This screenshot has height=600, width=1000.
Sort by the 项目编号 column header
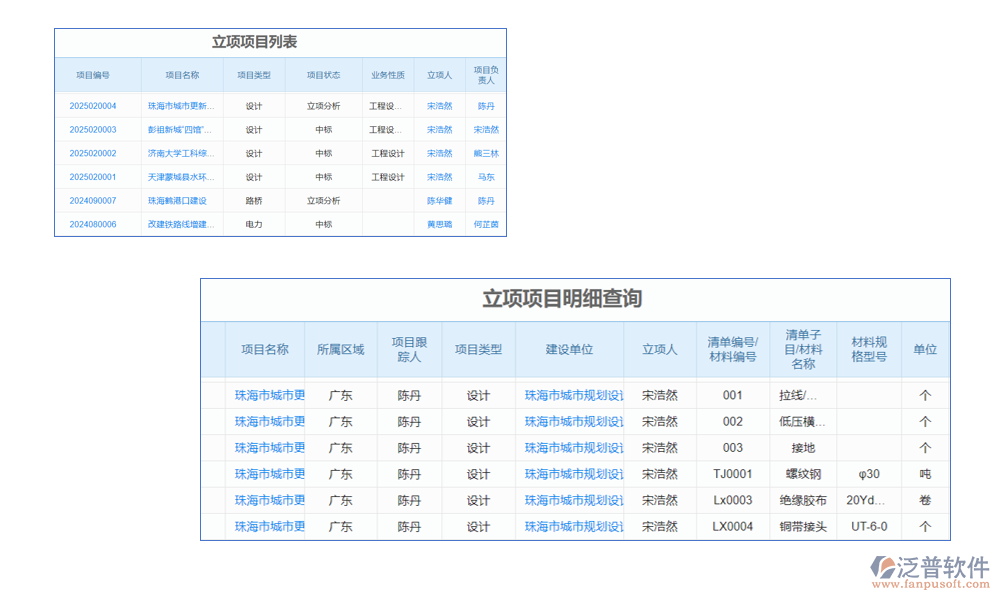click(96, 74)
